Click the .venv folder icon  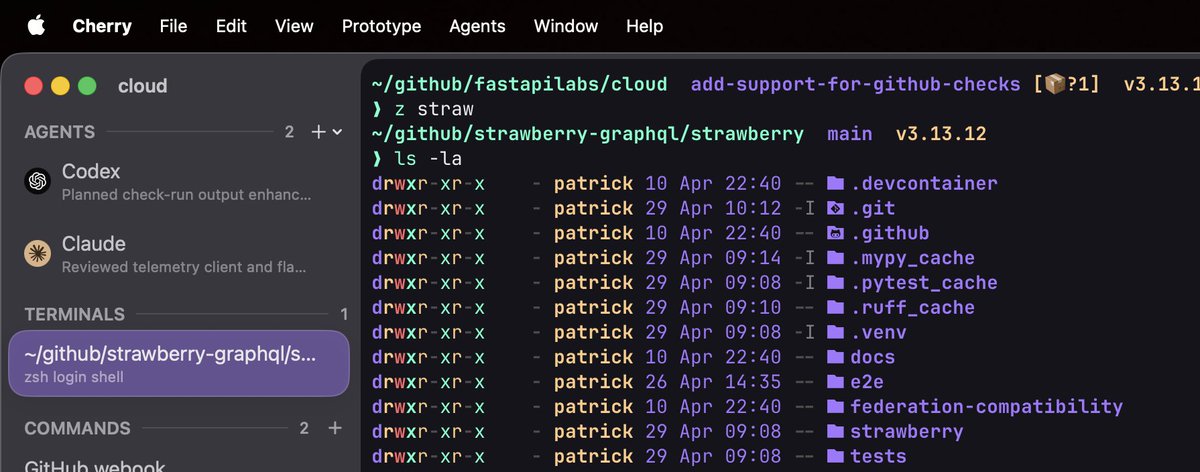835,332
